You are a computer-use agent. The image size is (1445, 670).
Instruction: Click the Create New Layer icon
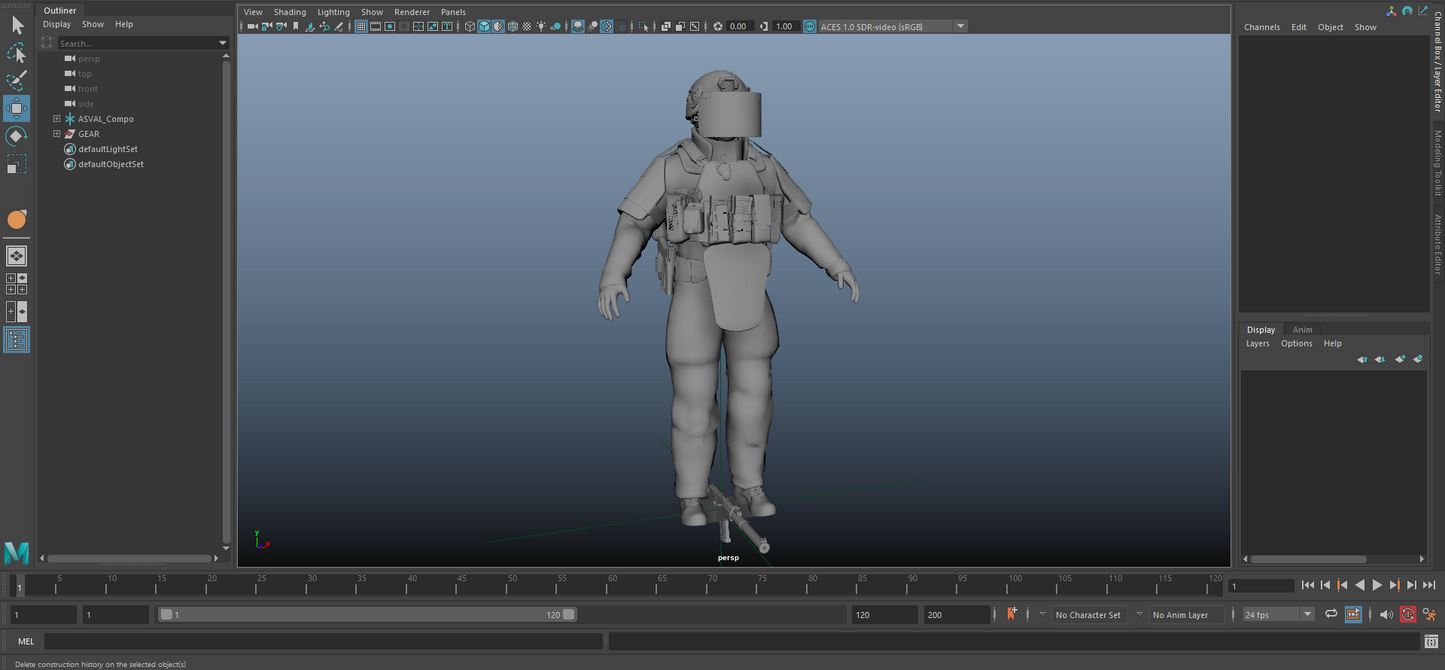[x=1400, y=359]
